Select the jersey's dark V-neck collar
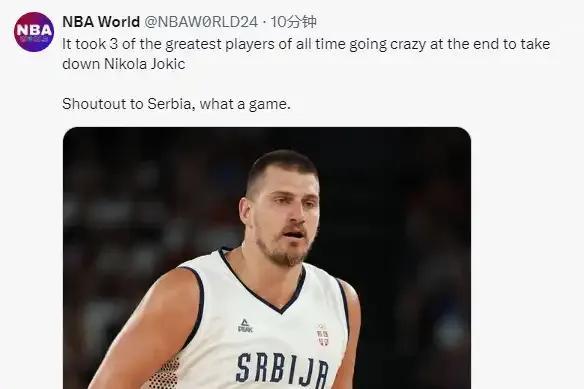This screenshot has height=389, width=584. (264, 281)
